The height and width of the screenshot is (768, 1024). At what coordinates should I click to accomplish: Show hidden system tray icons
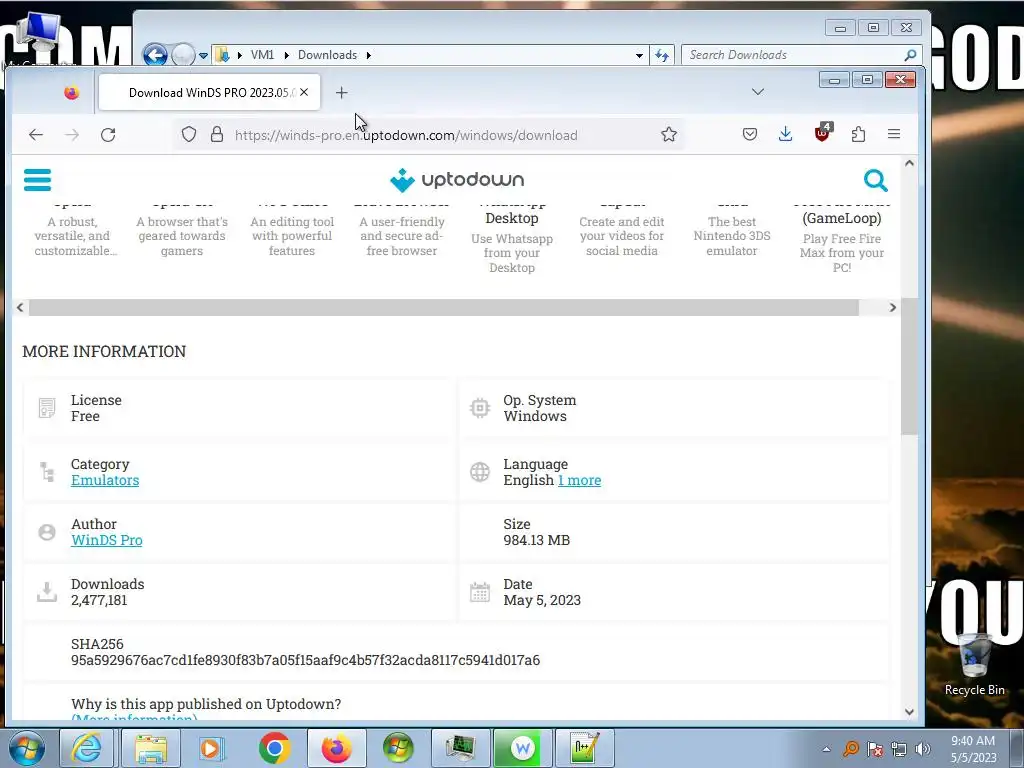pyautogui.click(x=826, y=749)
